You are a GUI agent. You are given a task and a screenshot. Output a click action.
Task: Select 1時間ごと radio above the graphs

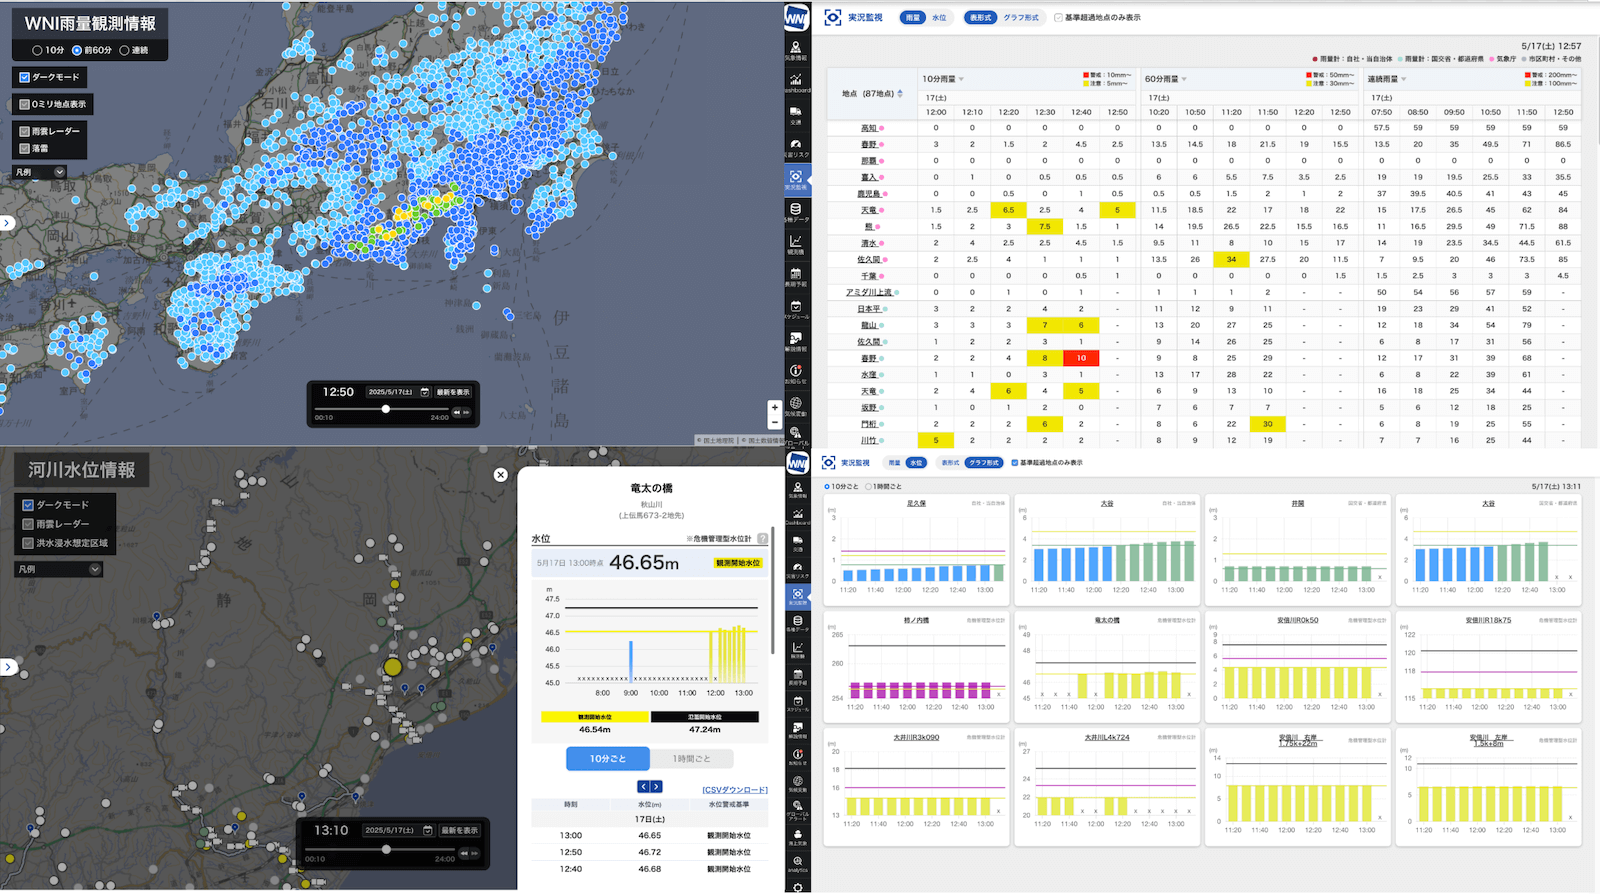(x=868, y=487)
